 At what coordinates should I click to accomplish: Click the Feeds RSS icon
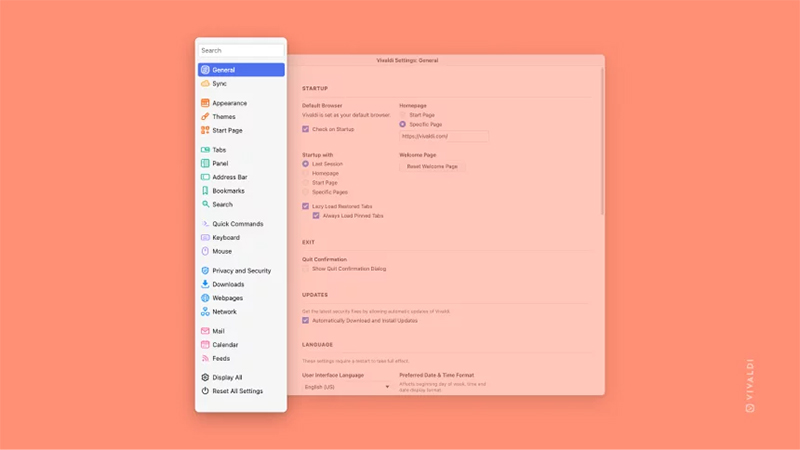pyautogui.click(x=205, y=359)
